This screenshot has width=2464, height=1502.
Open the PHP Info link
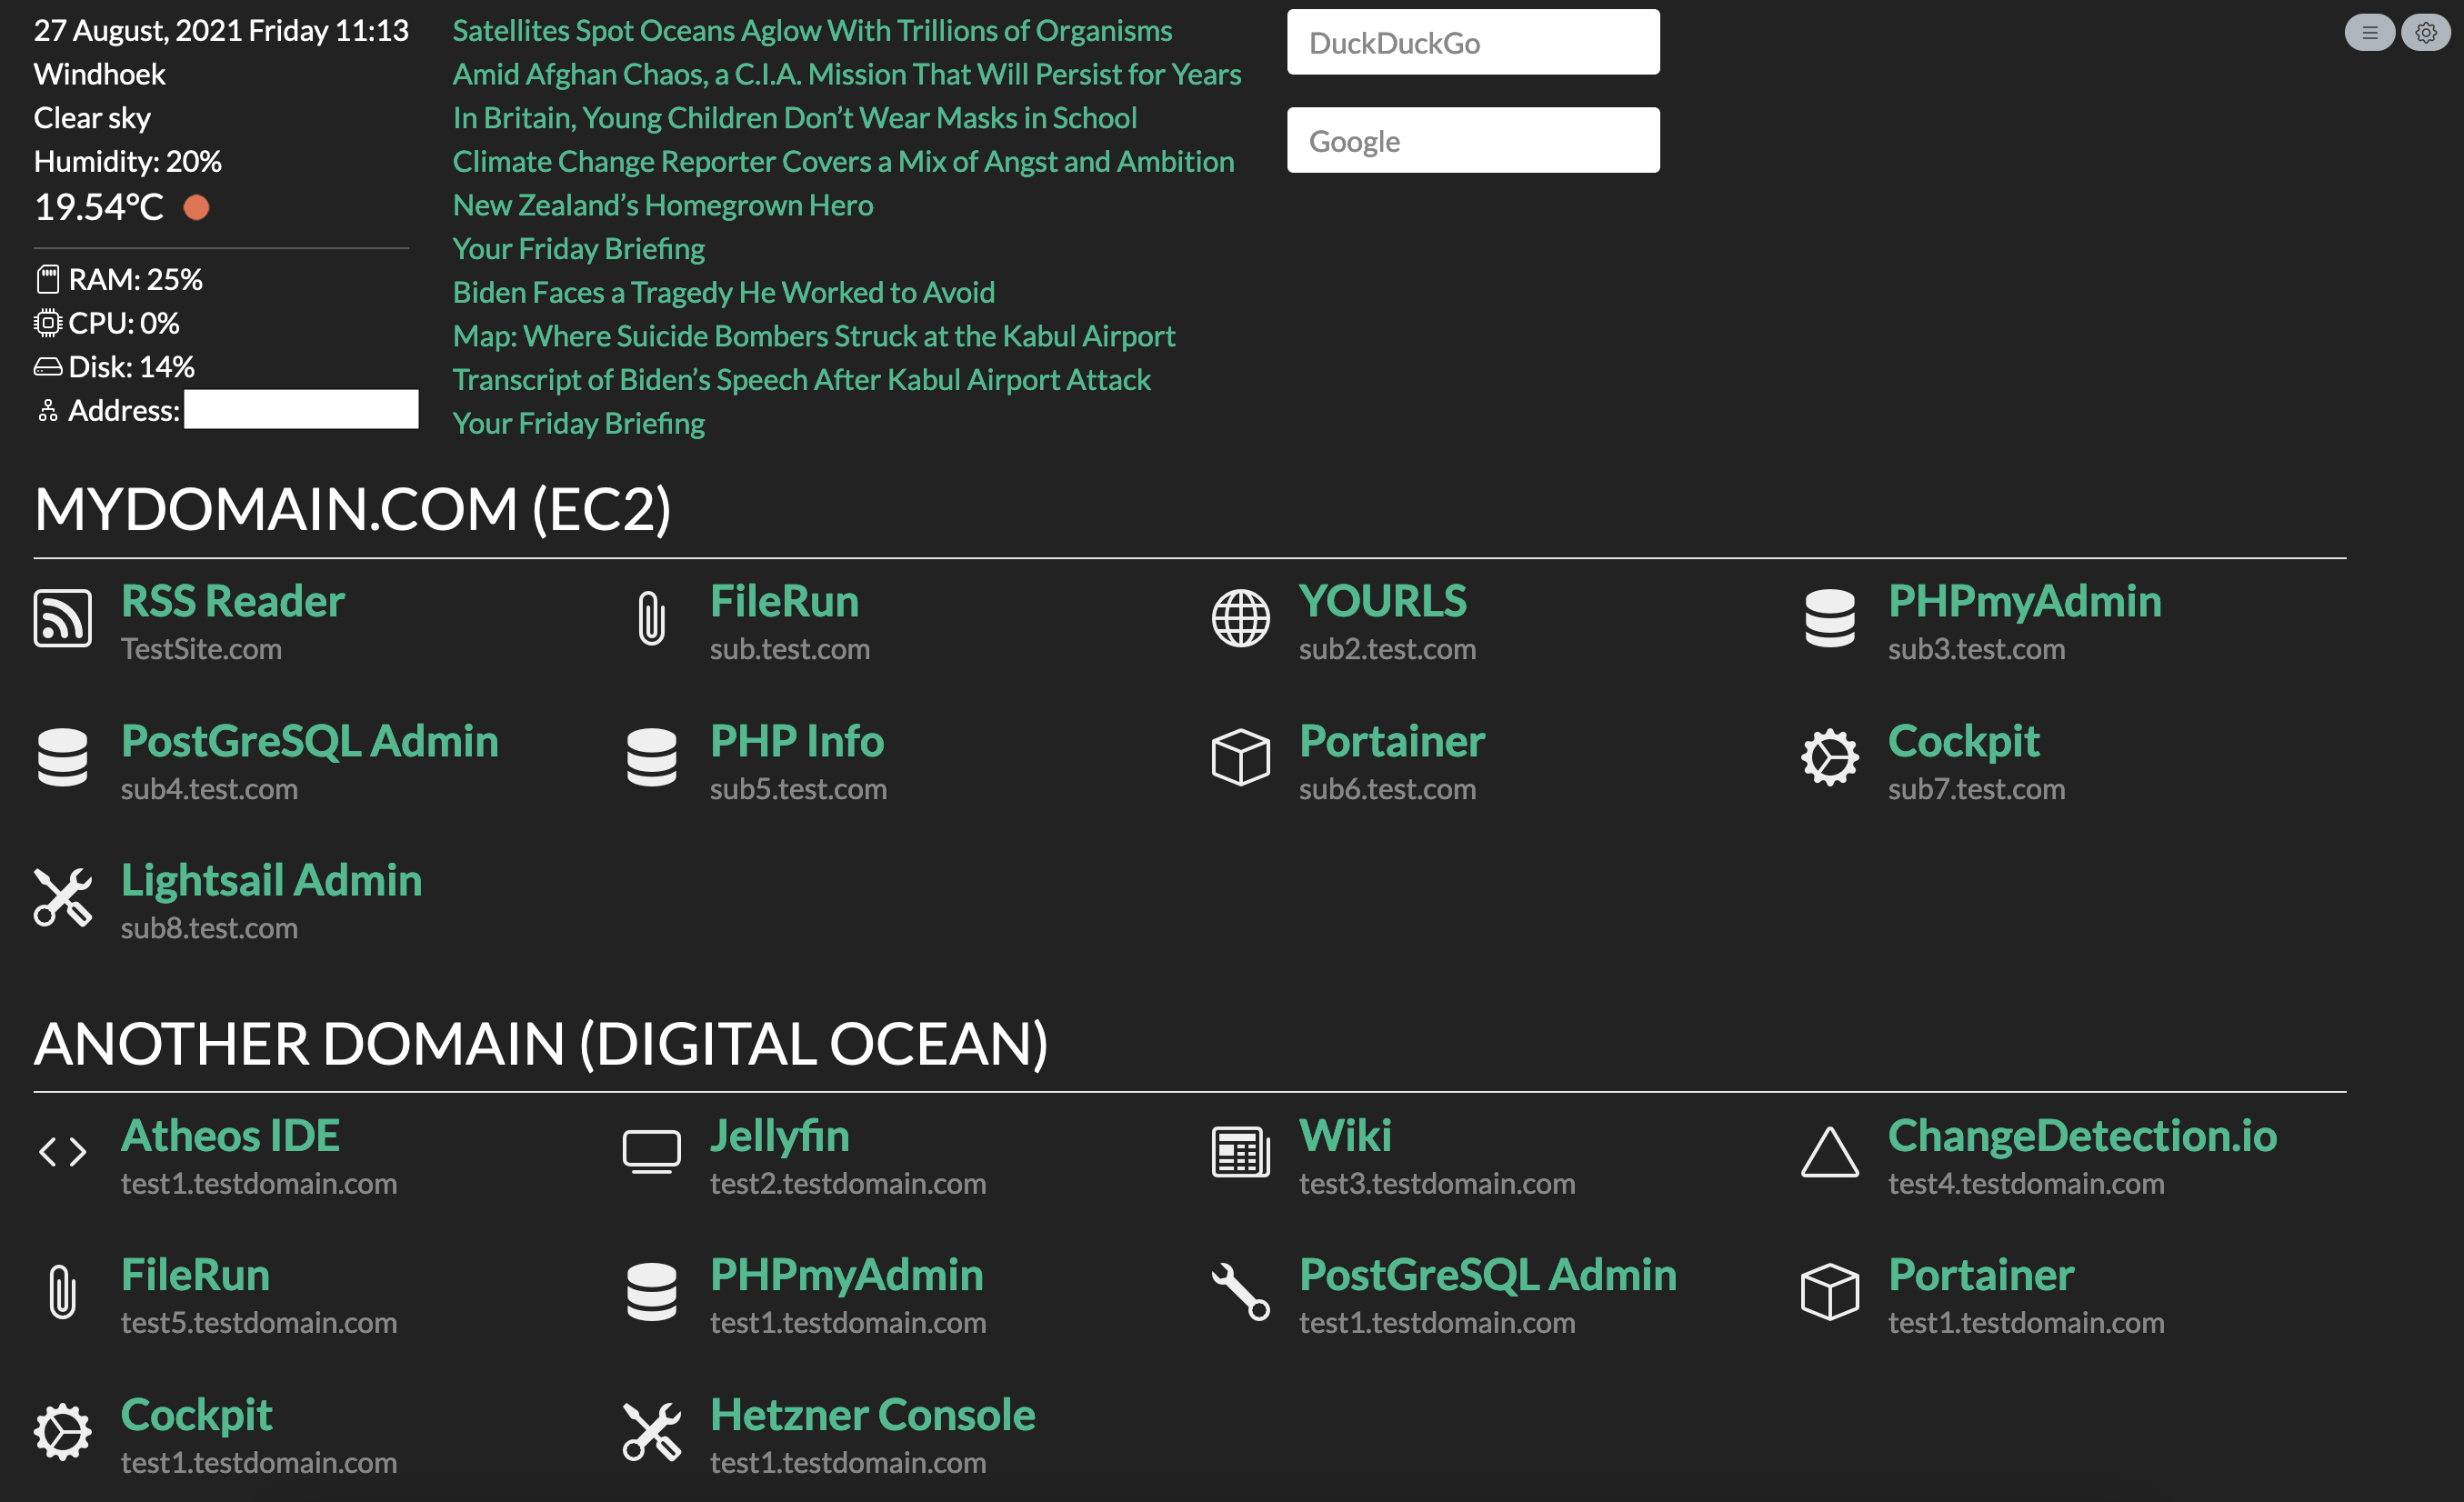[797, 741]
